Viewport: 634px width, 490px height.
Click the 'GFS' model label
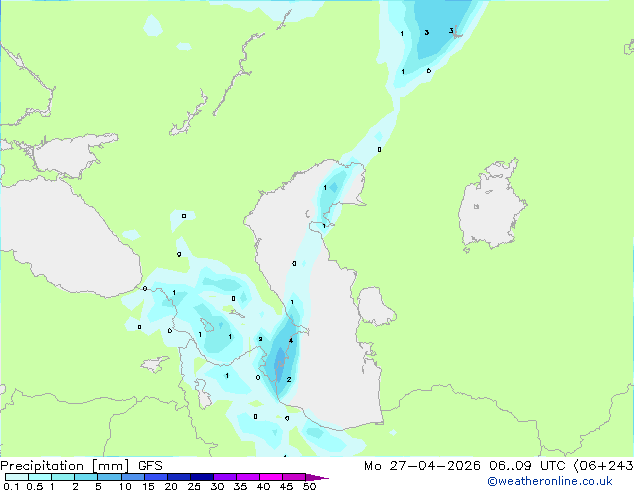[x=150, y=466]
